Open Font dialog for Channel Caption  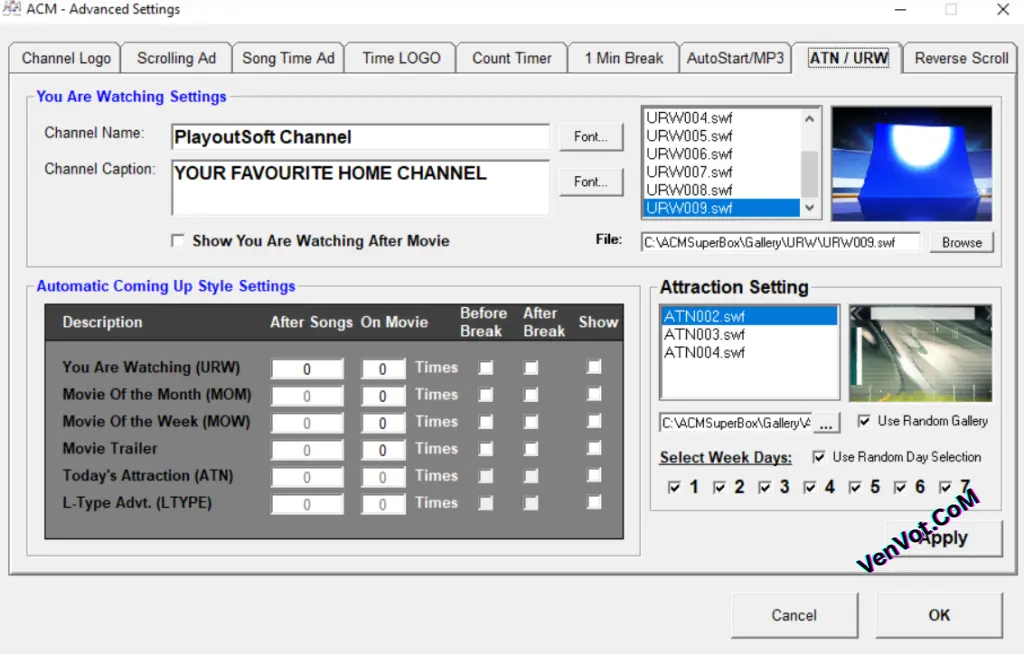[591, 181]
